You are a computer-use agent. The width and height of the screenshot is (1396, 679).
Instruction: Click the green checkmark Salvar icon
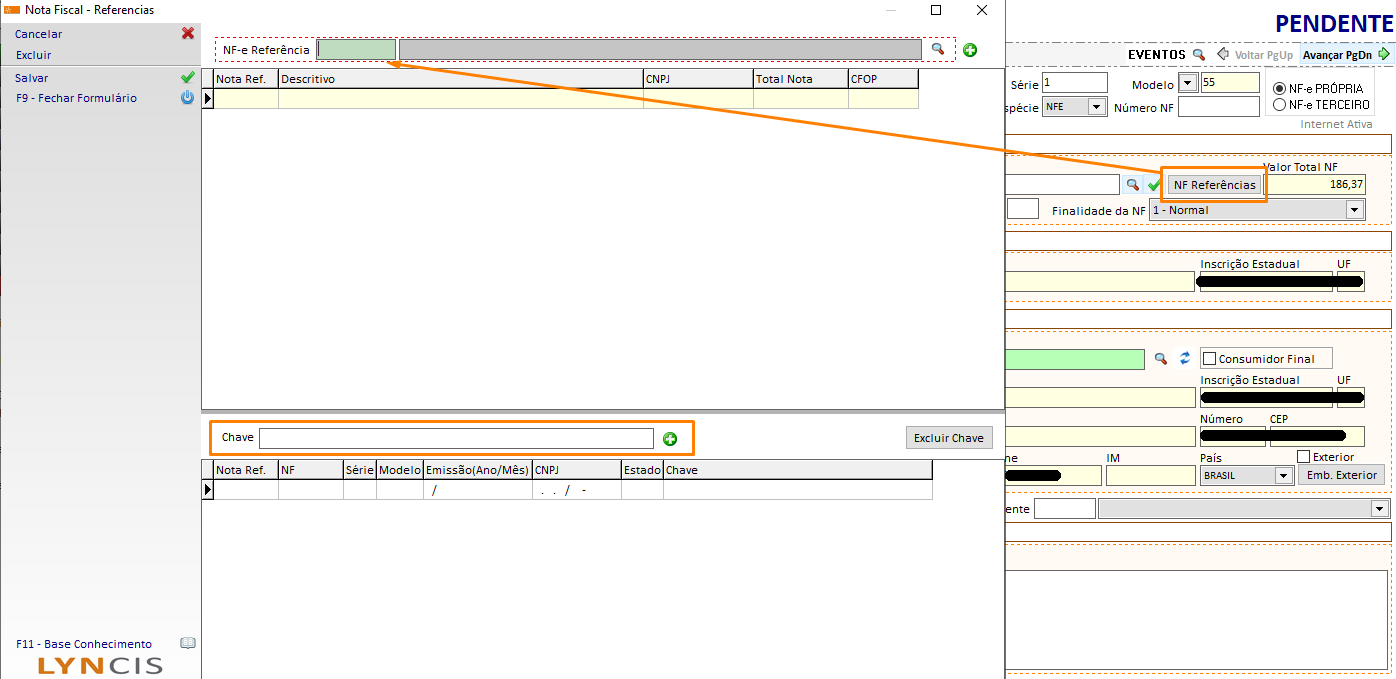tap(188, 78)
